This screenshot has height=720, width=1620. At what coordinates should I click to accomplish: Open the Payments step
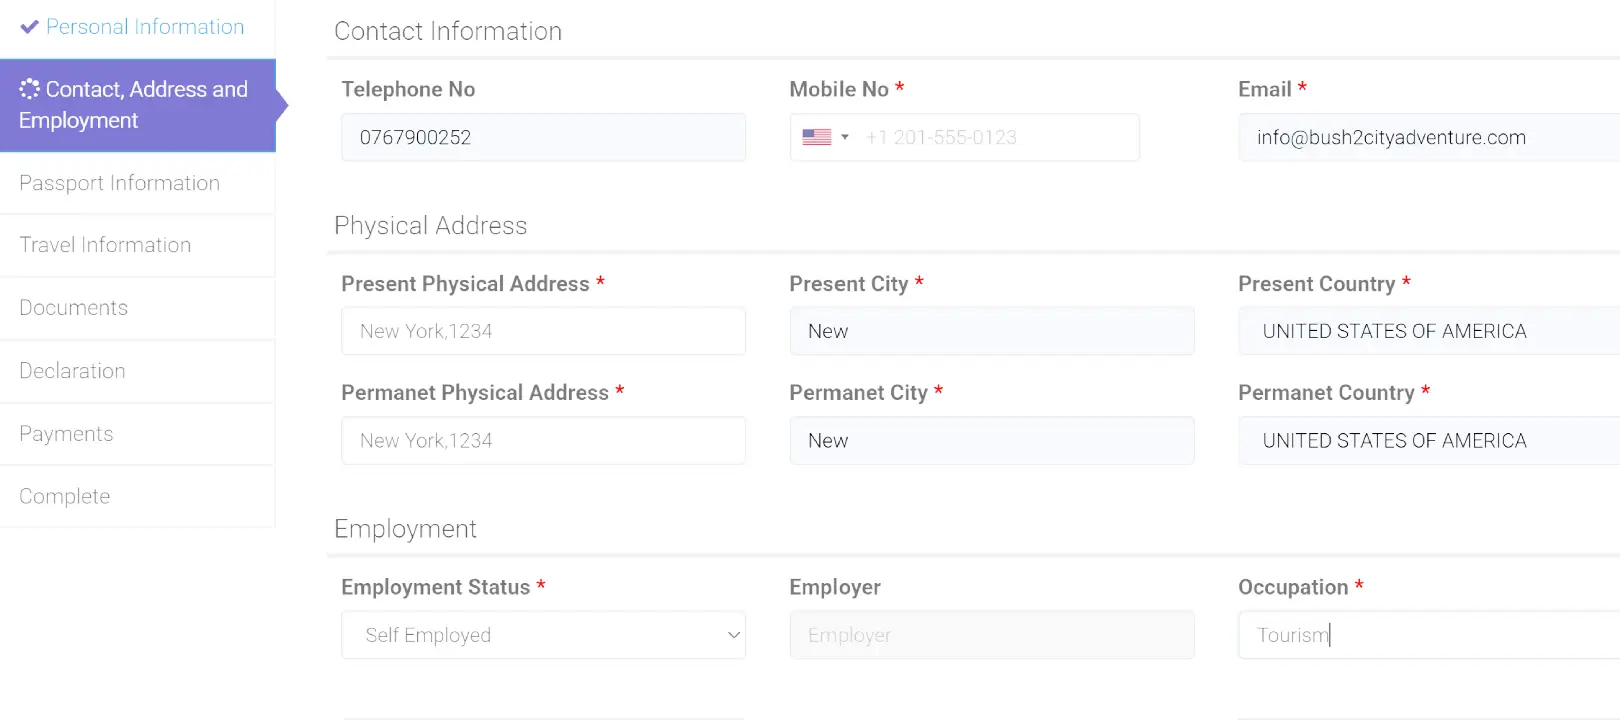coord(66,434)
